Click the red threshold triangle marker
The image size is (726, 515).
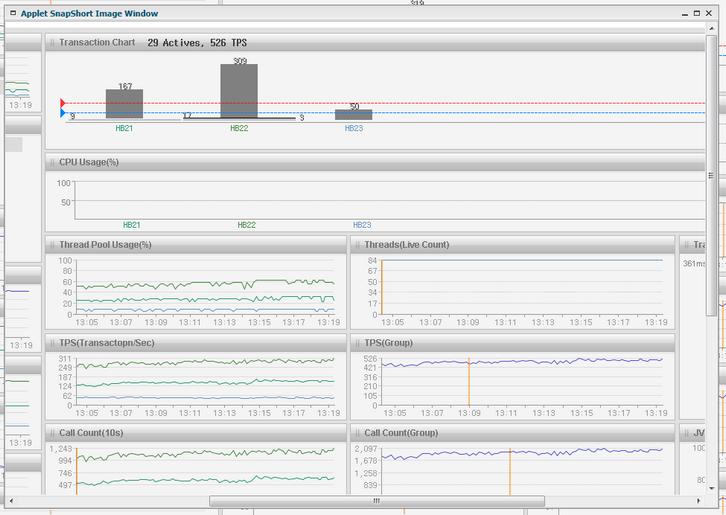click(x=63, y=103)
